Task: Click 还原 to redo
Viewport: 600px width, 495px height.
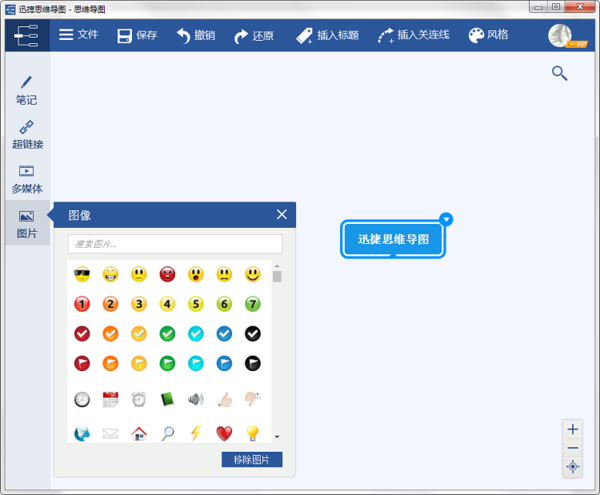Action: pyautogui.click(x=254, y=36)
